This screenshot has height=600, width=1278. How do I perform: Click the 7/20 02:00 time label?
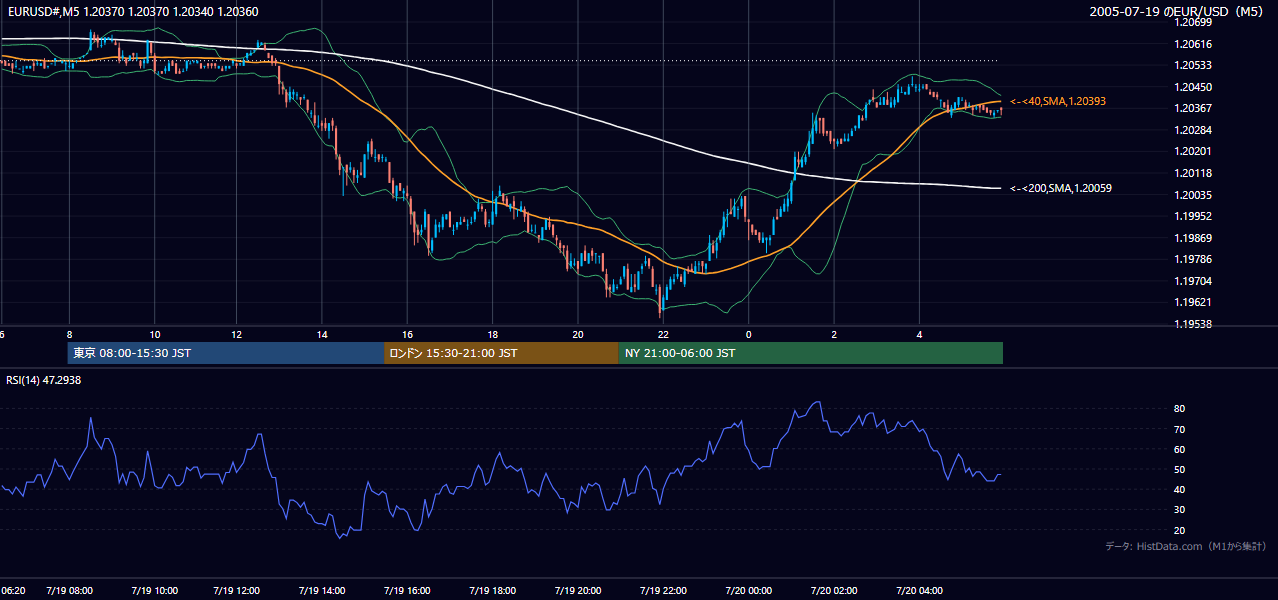pyautogui.click(x=833, y=590)
